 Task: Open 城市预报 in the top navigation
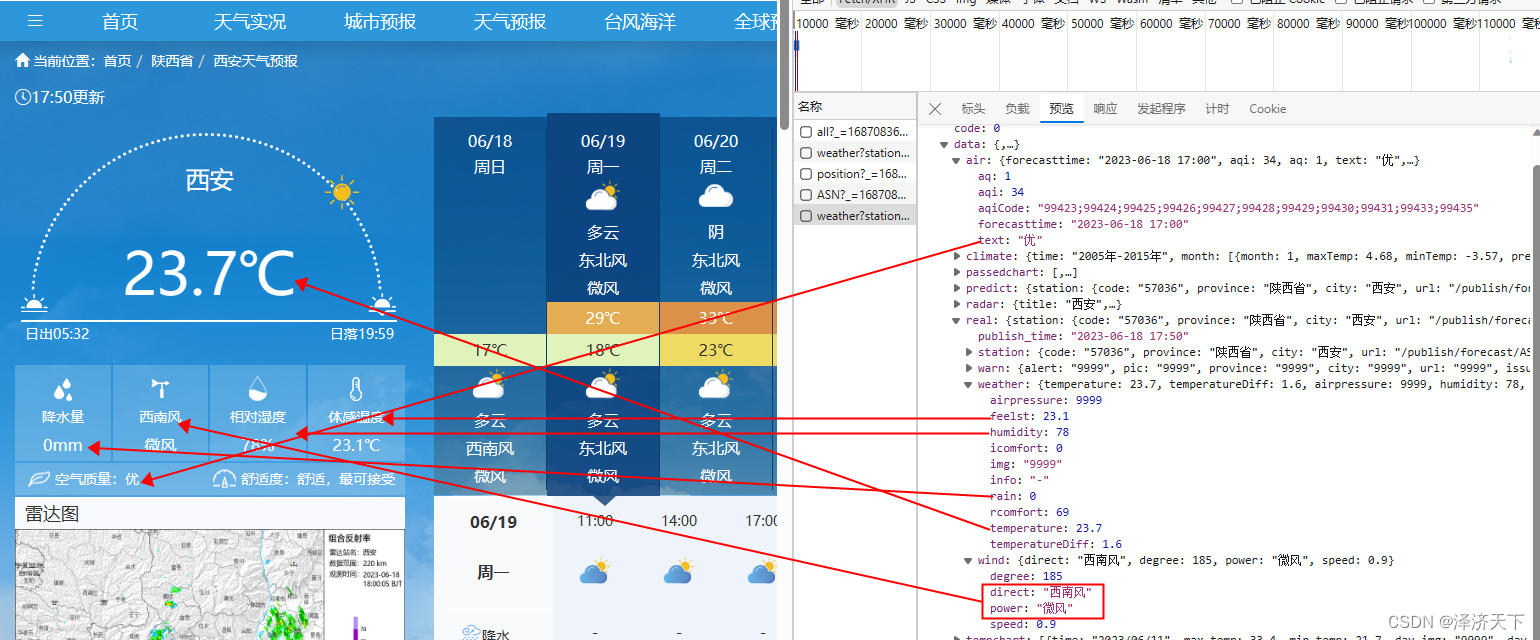pyautogui.click(x=380, y=21)
